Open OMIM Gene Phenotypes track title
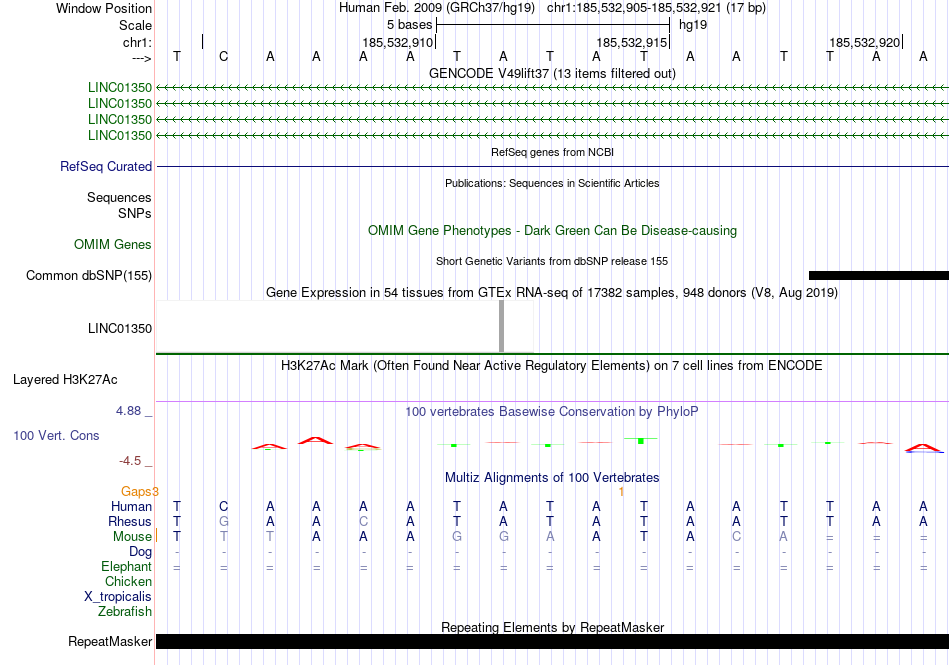Image resolution: width=950 pixels, height=665 pixels. (x=552, y=230)
